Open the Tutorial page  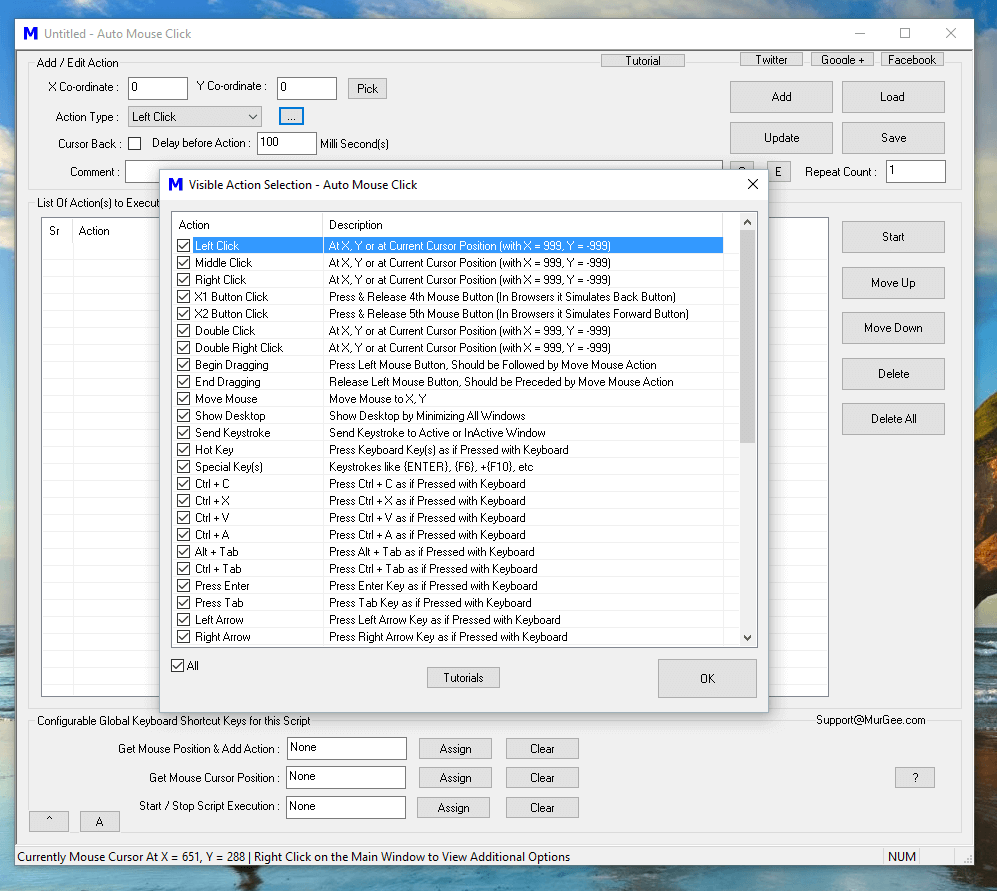point(642,59)
